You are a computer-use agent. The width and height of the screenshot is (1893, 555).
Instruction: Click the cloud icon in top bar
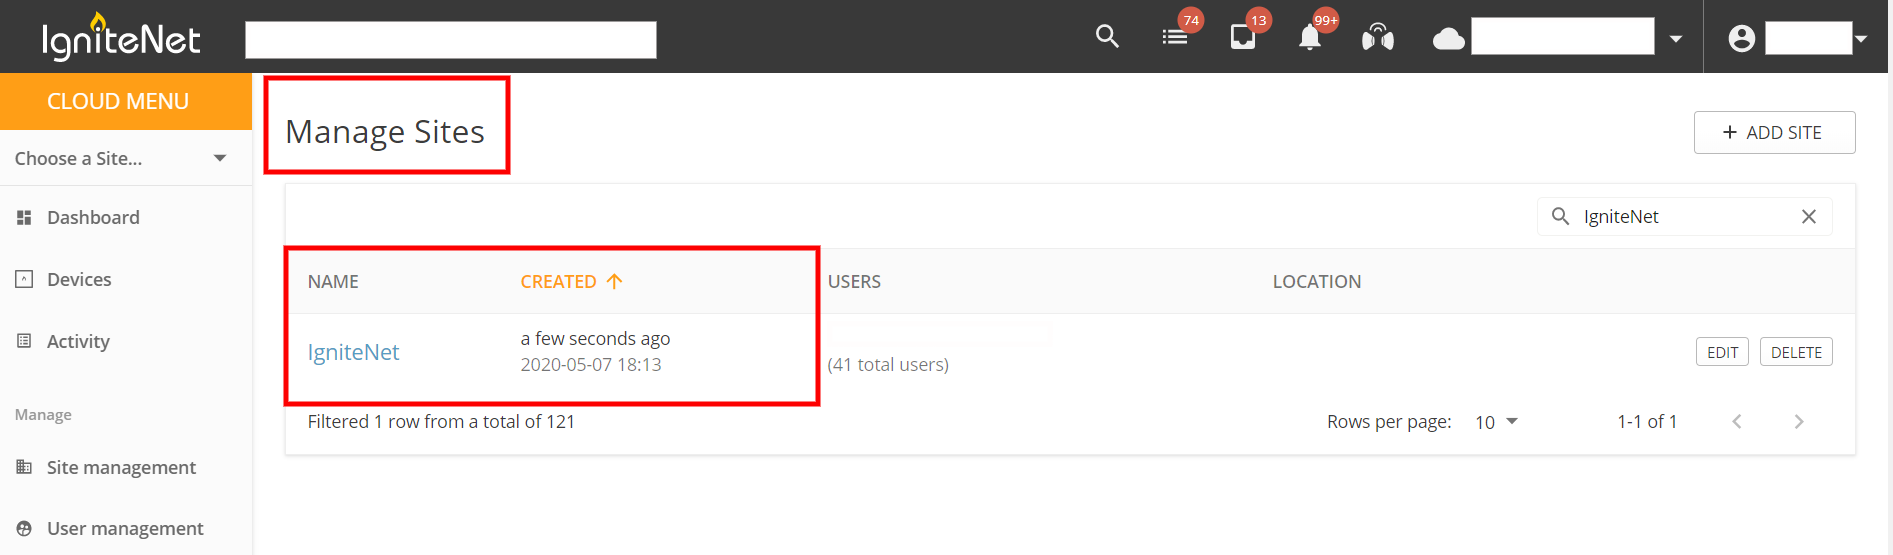tap(1449, 39)
